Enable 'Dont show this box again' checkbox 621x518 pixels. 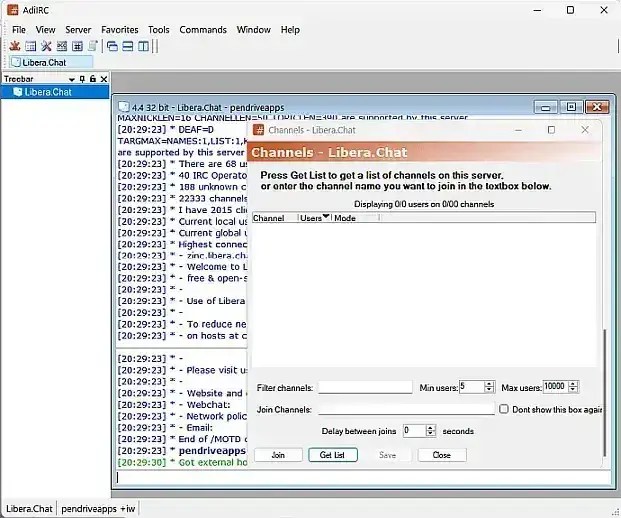tap(504, 409)
